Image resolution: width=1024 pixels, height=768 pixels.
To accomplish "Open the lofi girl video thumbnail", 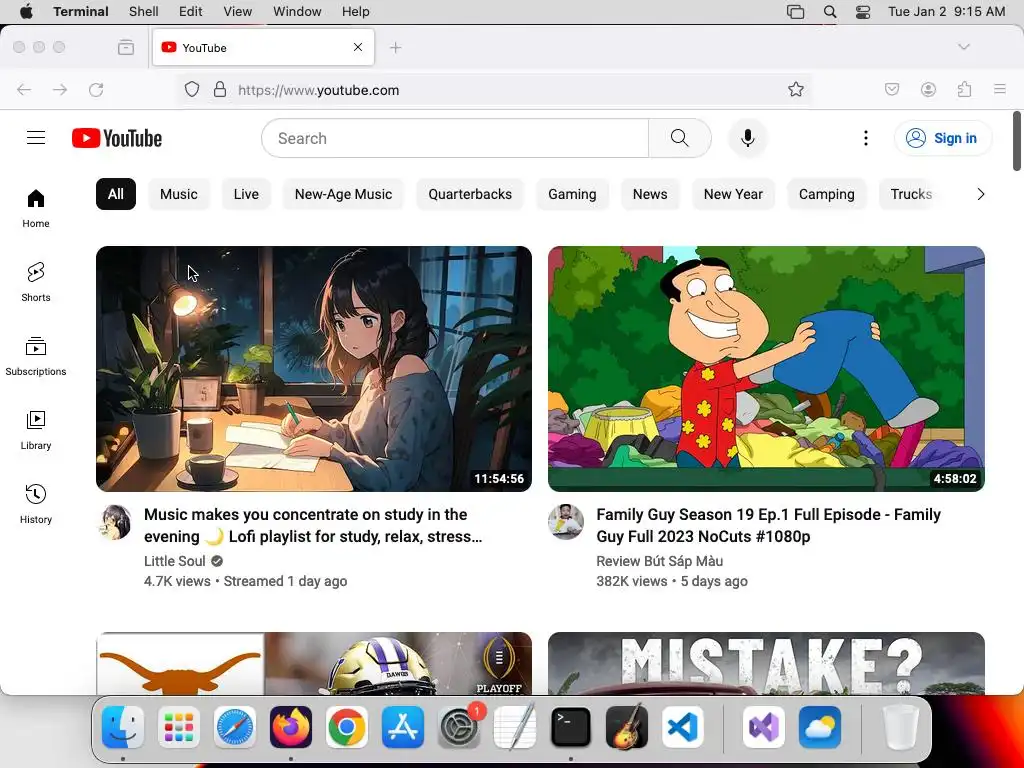I will 314,369.
